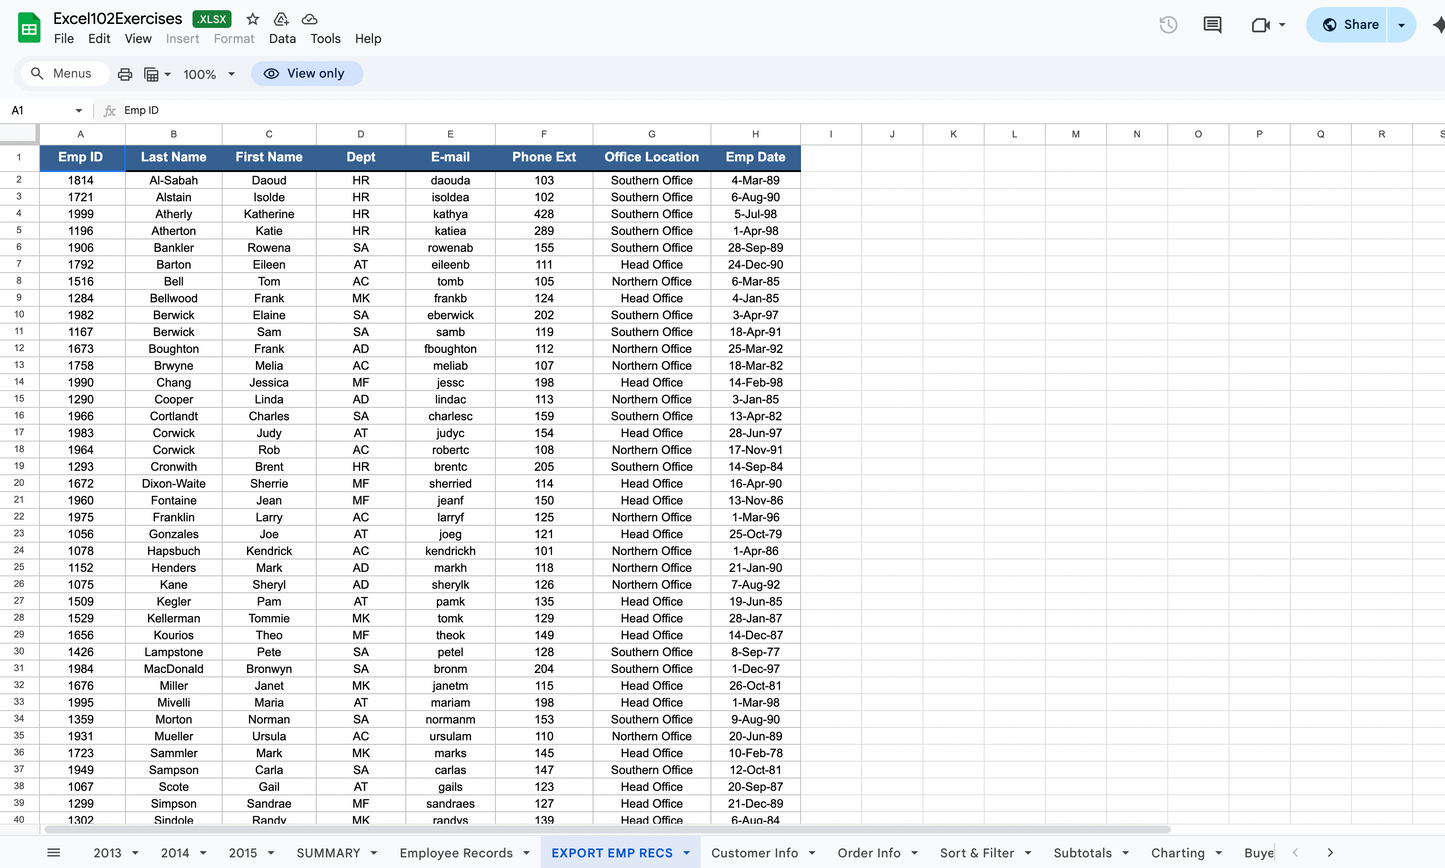Check the document cloud save status
Image resolution: width=1445 pixels, height=868 pixels.
(309, 18)
